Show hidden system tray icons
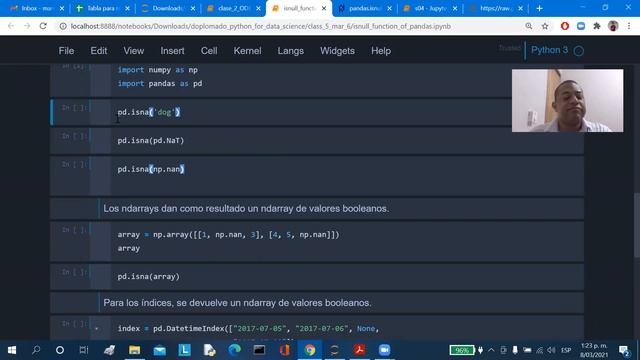Screen dimensions: 640x360 491,350
